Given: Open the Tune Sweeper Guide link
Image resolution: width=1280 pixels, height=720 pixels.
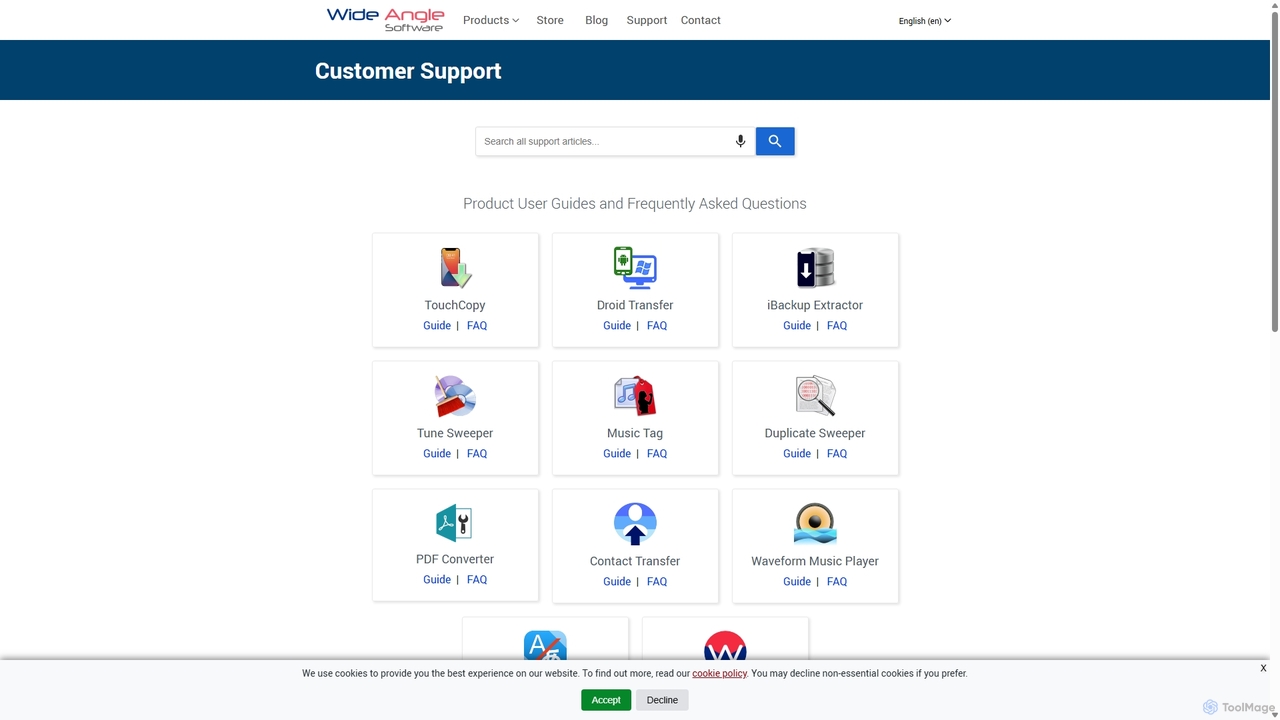Looking at the screenshot, I should 437,453.
